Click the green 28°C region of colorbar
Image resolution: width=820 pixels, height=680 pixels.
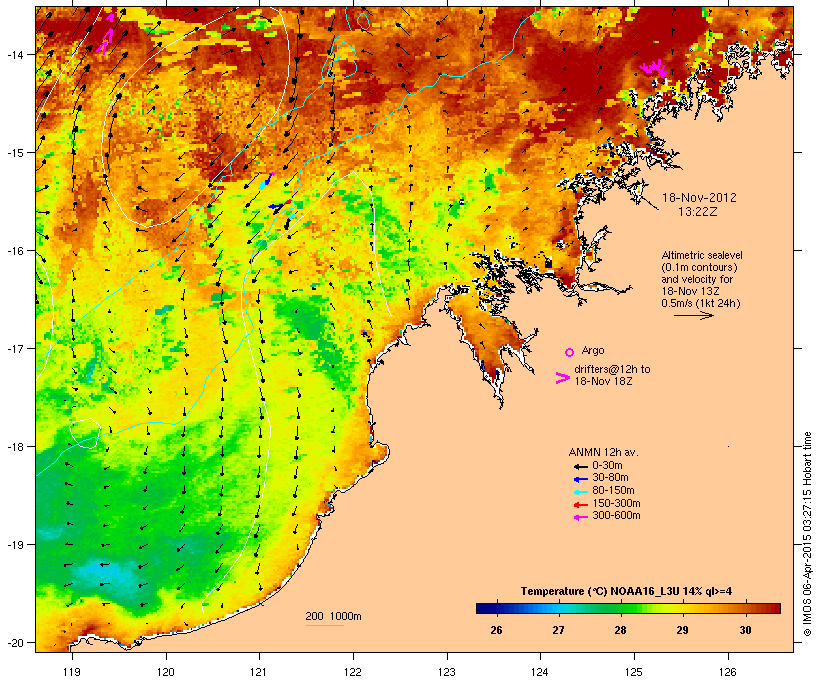point(620,608)
